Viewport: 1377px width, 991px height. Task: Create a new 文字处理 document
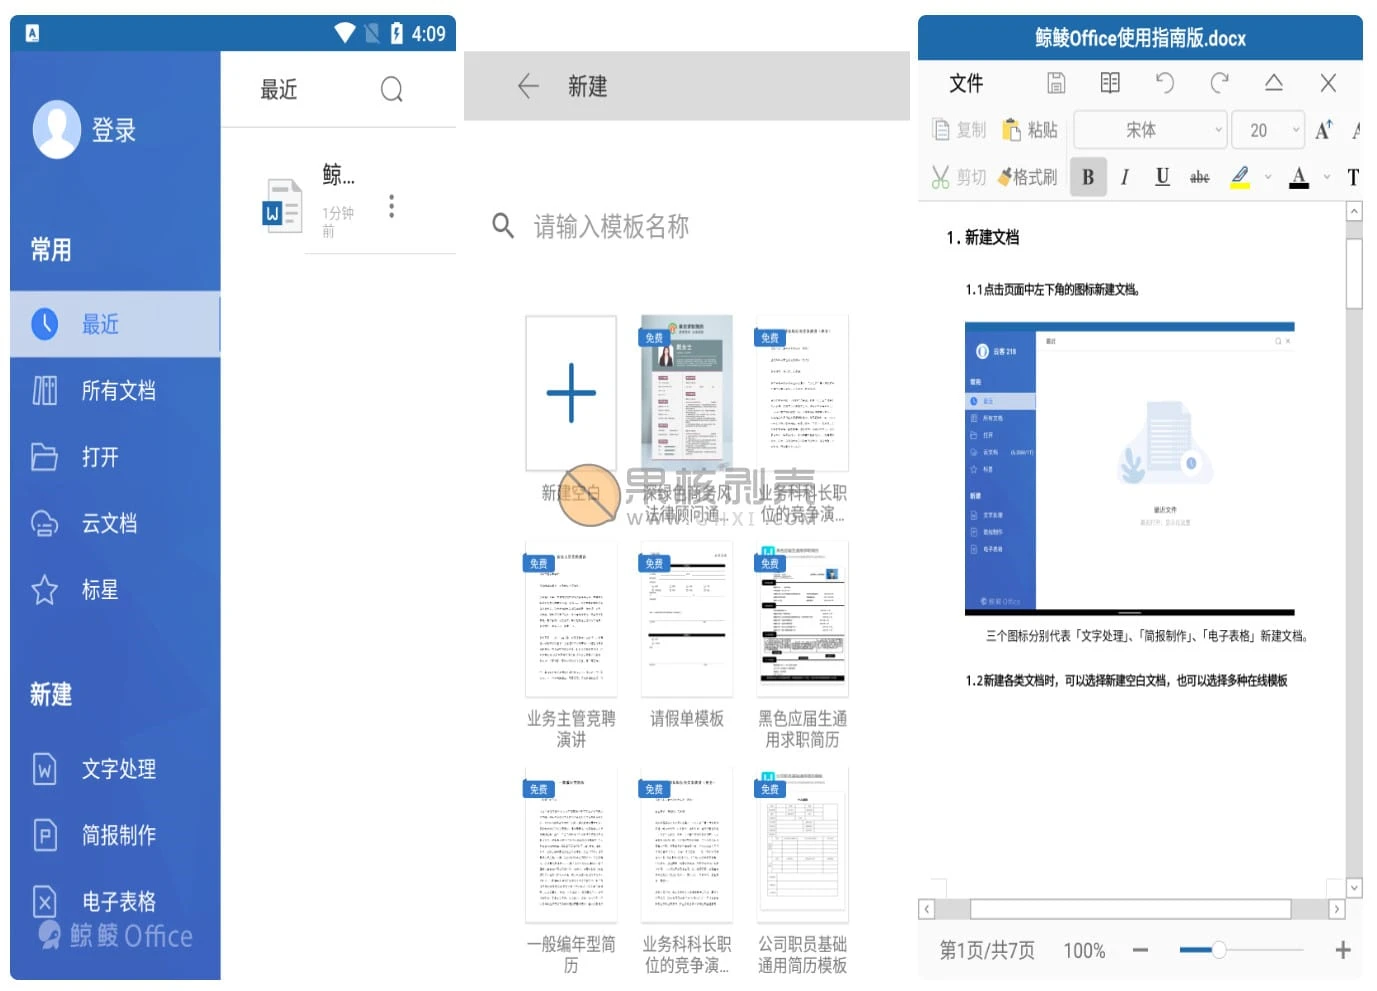[x=115, y=769]
